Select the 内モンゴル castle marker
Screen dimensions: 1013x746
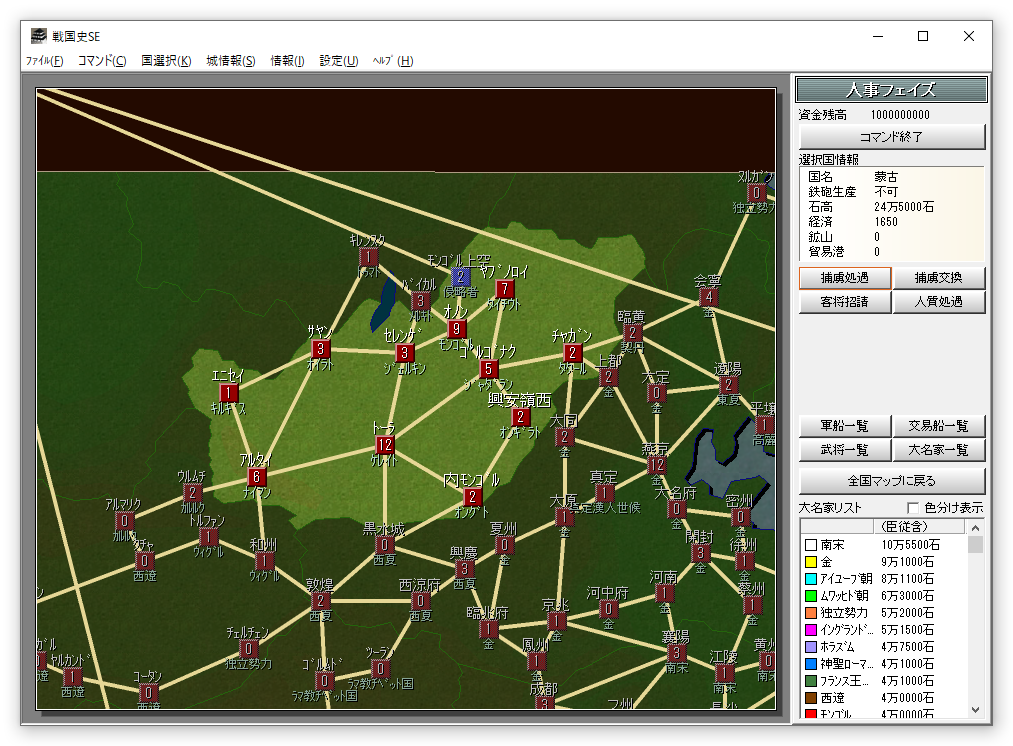point(473,497)
